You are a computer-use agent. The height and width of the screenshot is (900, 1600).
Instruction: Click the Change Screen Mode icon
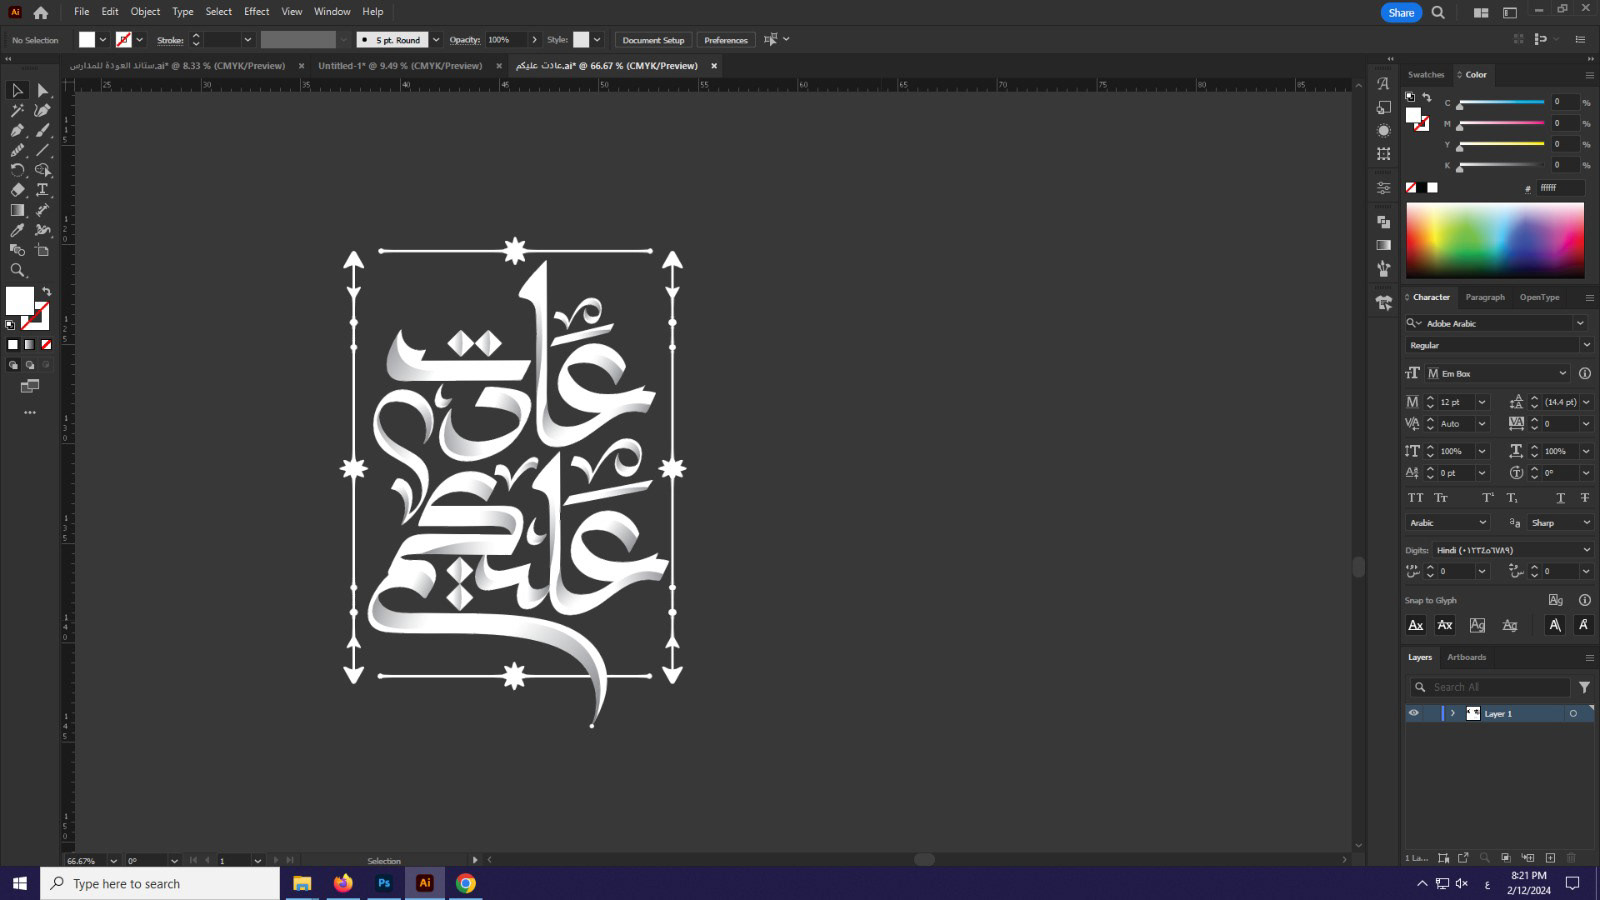click(30, 386)
